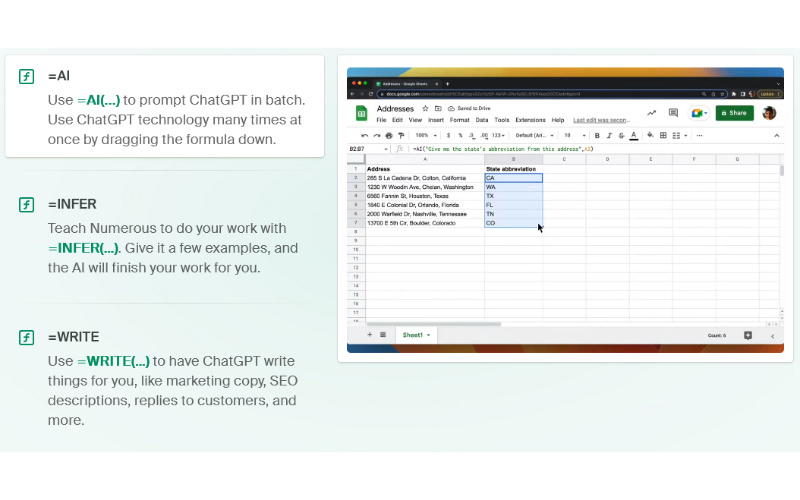Click the green Share button
The image size is (800, 500).
(x=734, y=113)
